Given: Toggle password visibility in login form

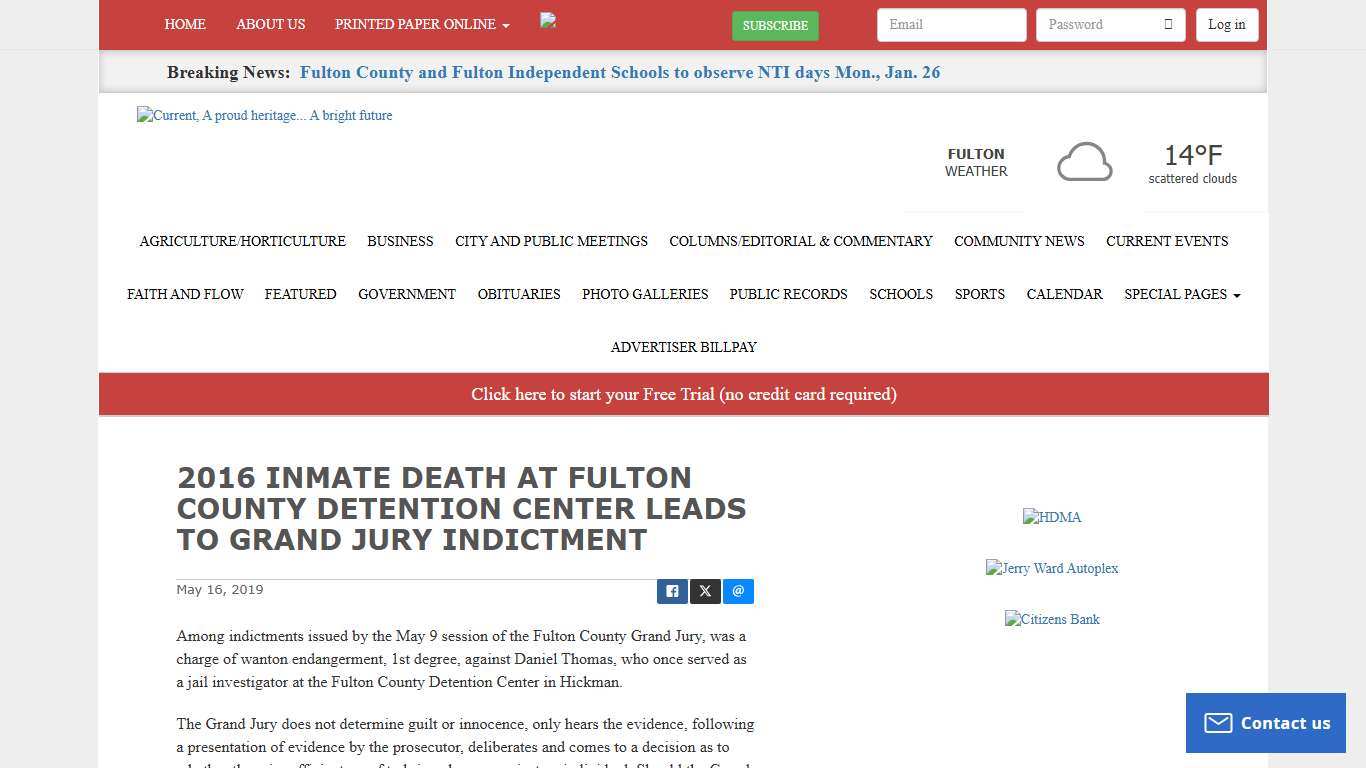Looking at the screenshot, I should pos(1170,24).
